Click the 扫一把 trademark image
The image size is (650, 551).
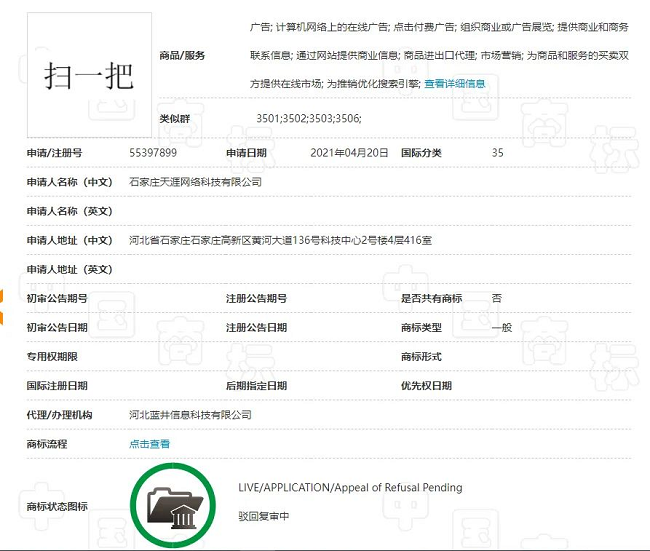(89, 75)
